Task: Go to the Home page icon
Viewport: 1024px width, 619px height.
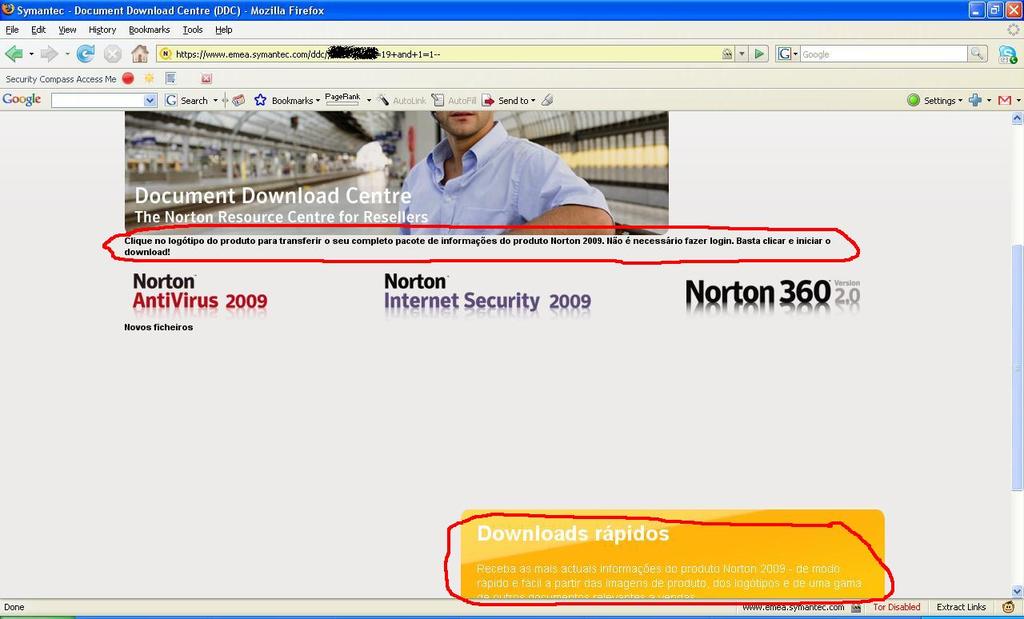Action: tap(140, 54)
